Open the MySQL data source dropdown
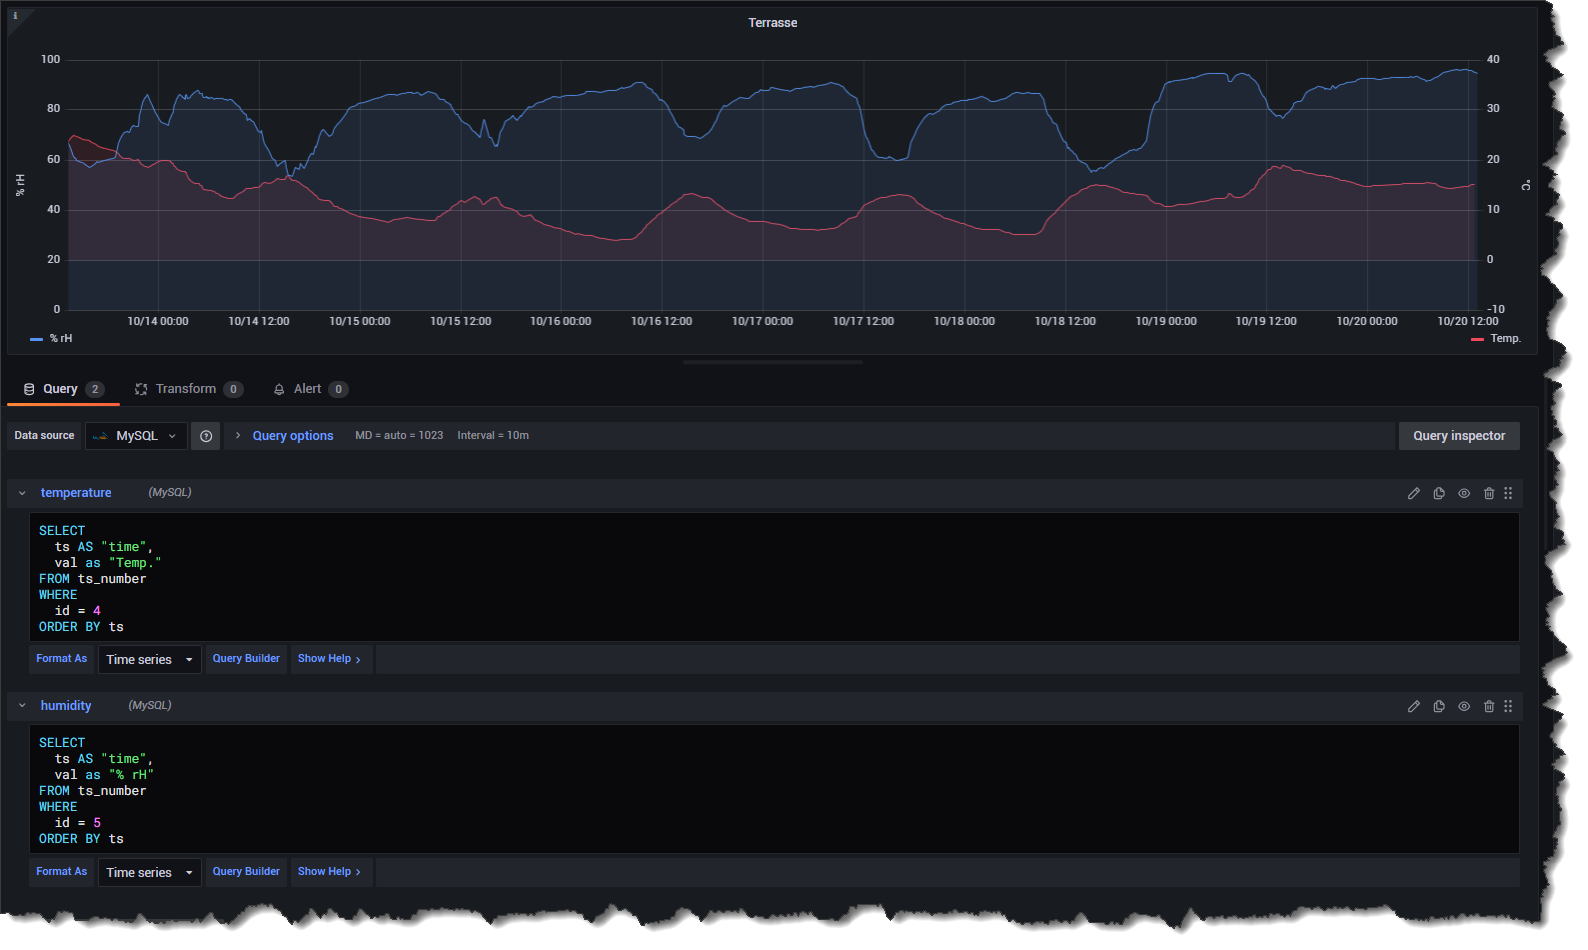The image size is (1588, 950). pos(136,436)
